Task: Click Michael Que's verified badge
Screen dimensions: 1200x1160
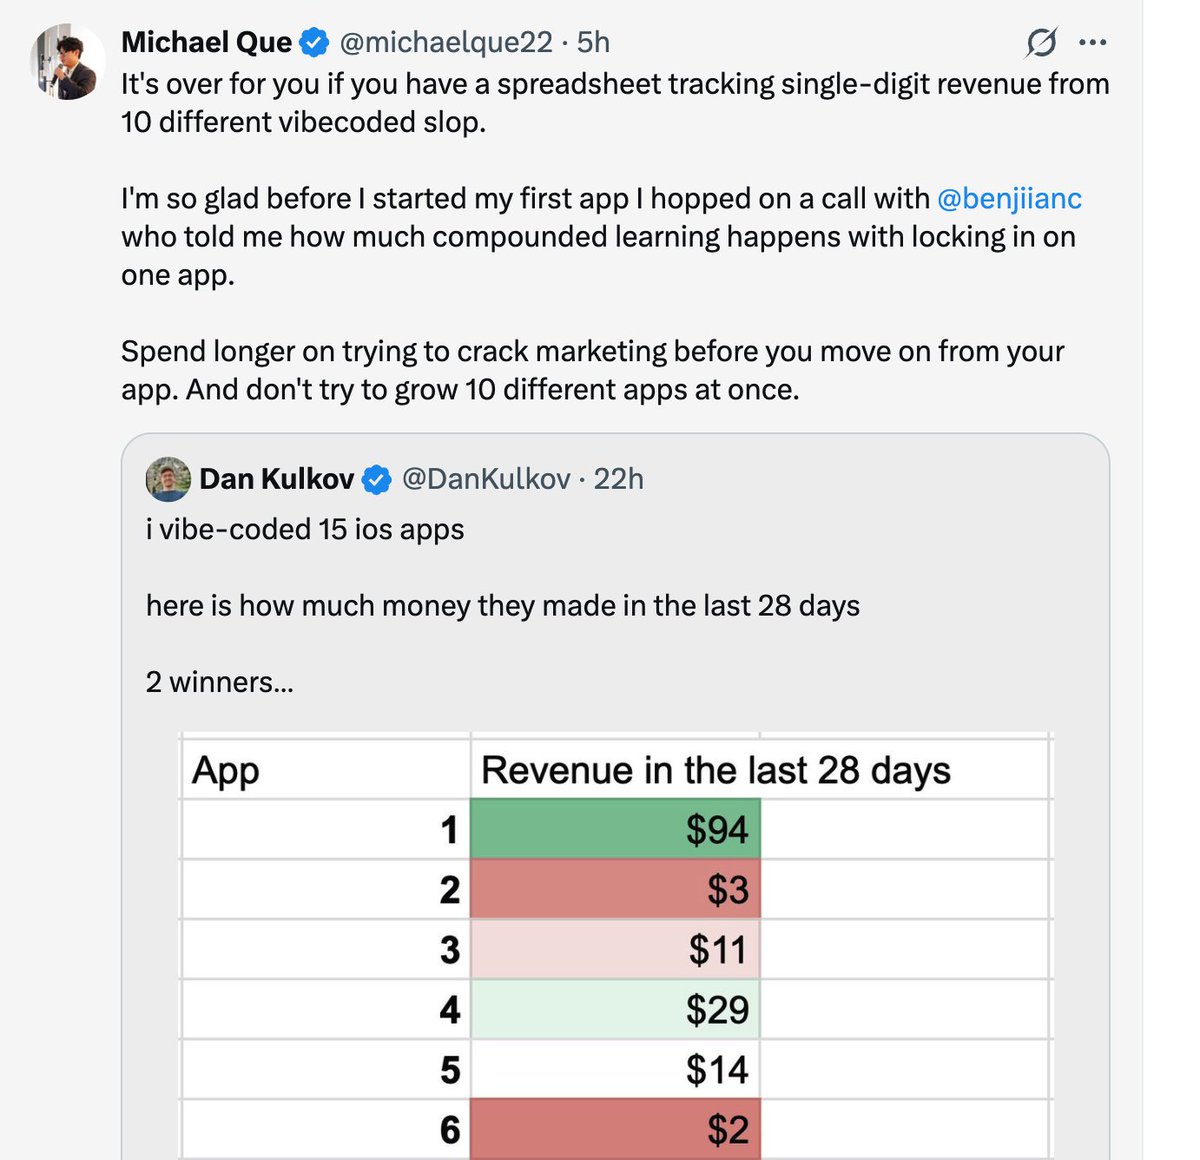Action: coord(315,42)
